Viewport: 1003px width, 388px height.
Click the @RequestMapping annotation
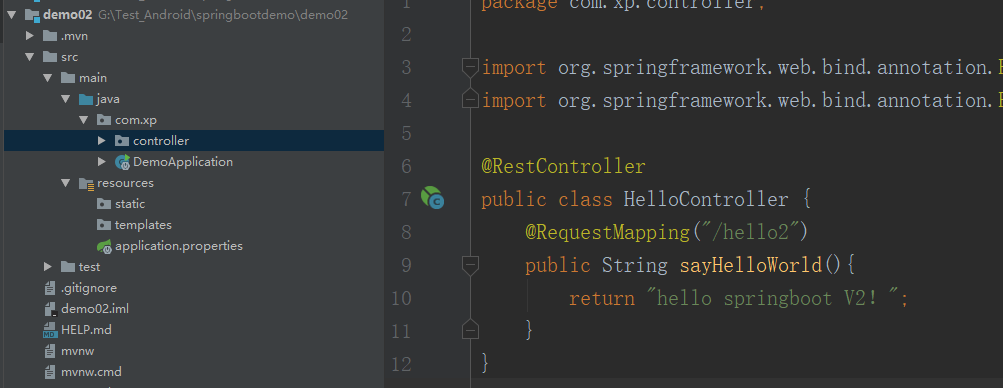608,232
